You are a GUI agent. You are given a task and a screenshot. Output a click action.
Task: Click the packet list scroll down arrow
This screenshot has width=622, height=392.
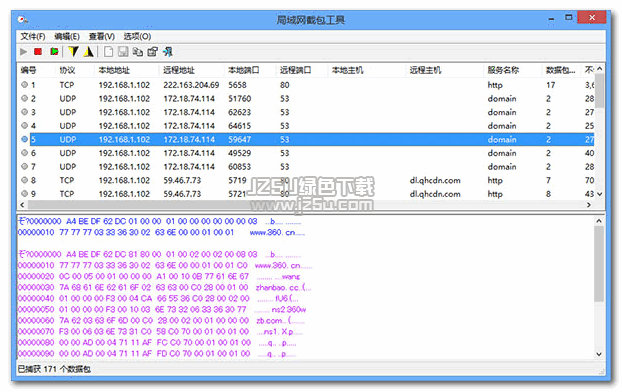coord(599,194)
